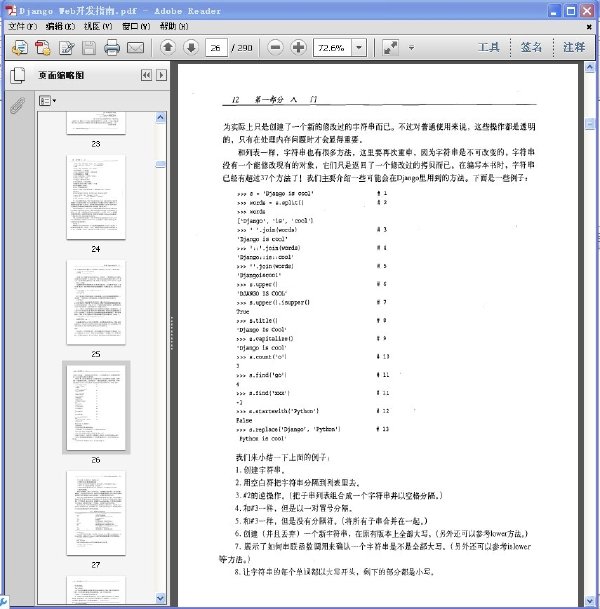Viewport: 600px width, 609px height.
Task: Open the 工具 (Tools) pane
Action: (488, 47)
